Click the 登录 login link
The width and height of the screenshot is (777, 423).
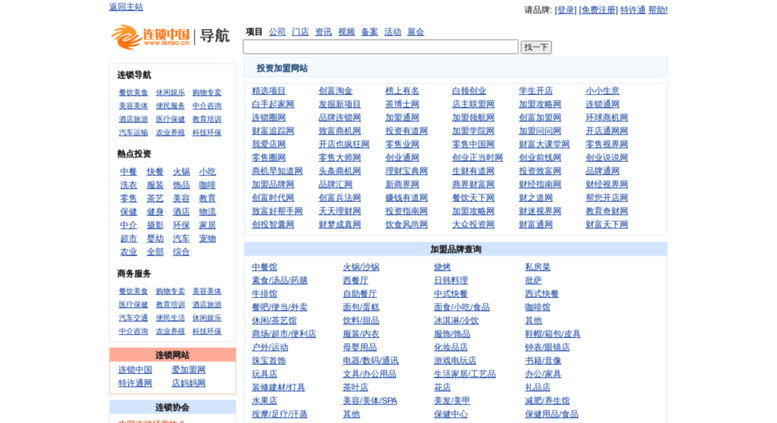click(x=565, y=10)
